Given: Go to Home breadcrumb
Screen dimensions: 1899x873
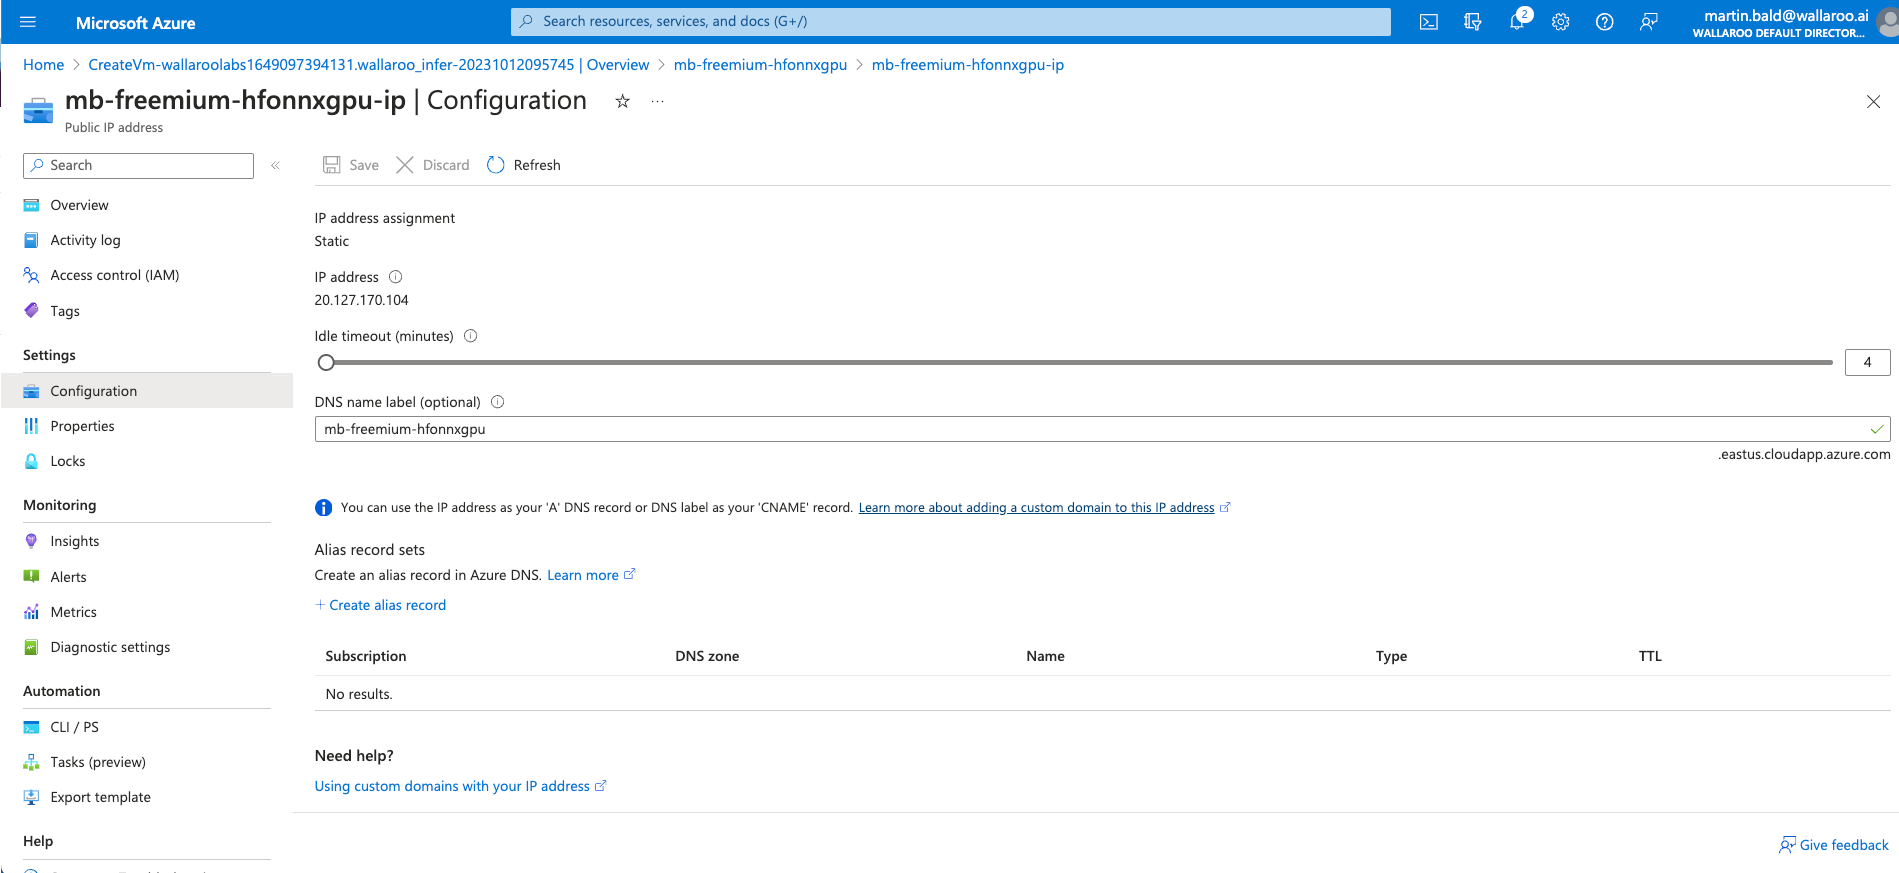Looking at the screenshot, I should [x=43, y=65].
